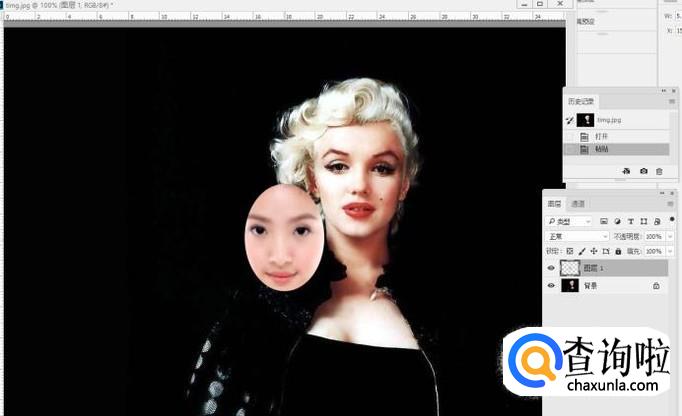Maximize the document window
Screen dimensions: 682x416
(540, 4)
